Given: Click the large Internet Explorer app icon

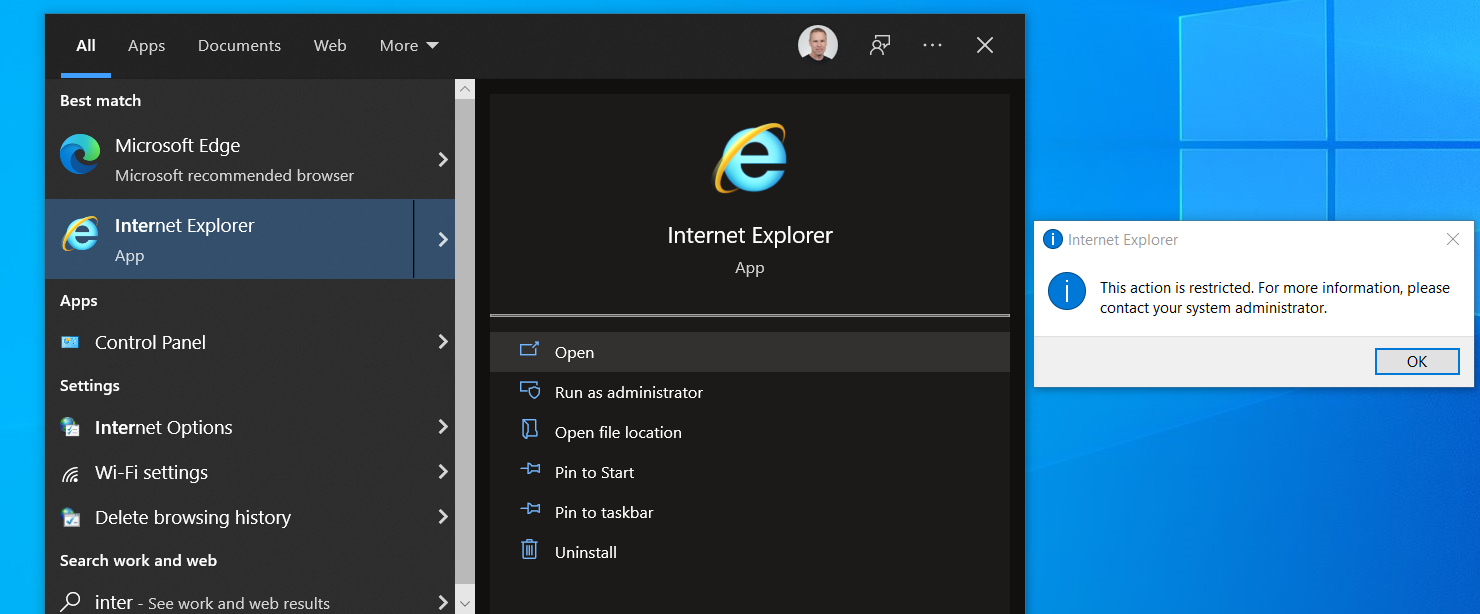Looking at the screenshot, I should tap(749, 158).
